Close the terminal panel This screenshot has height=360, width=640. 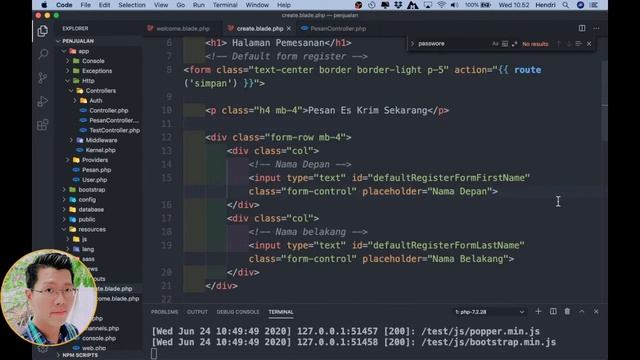coord(596,311)
